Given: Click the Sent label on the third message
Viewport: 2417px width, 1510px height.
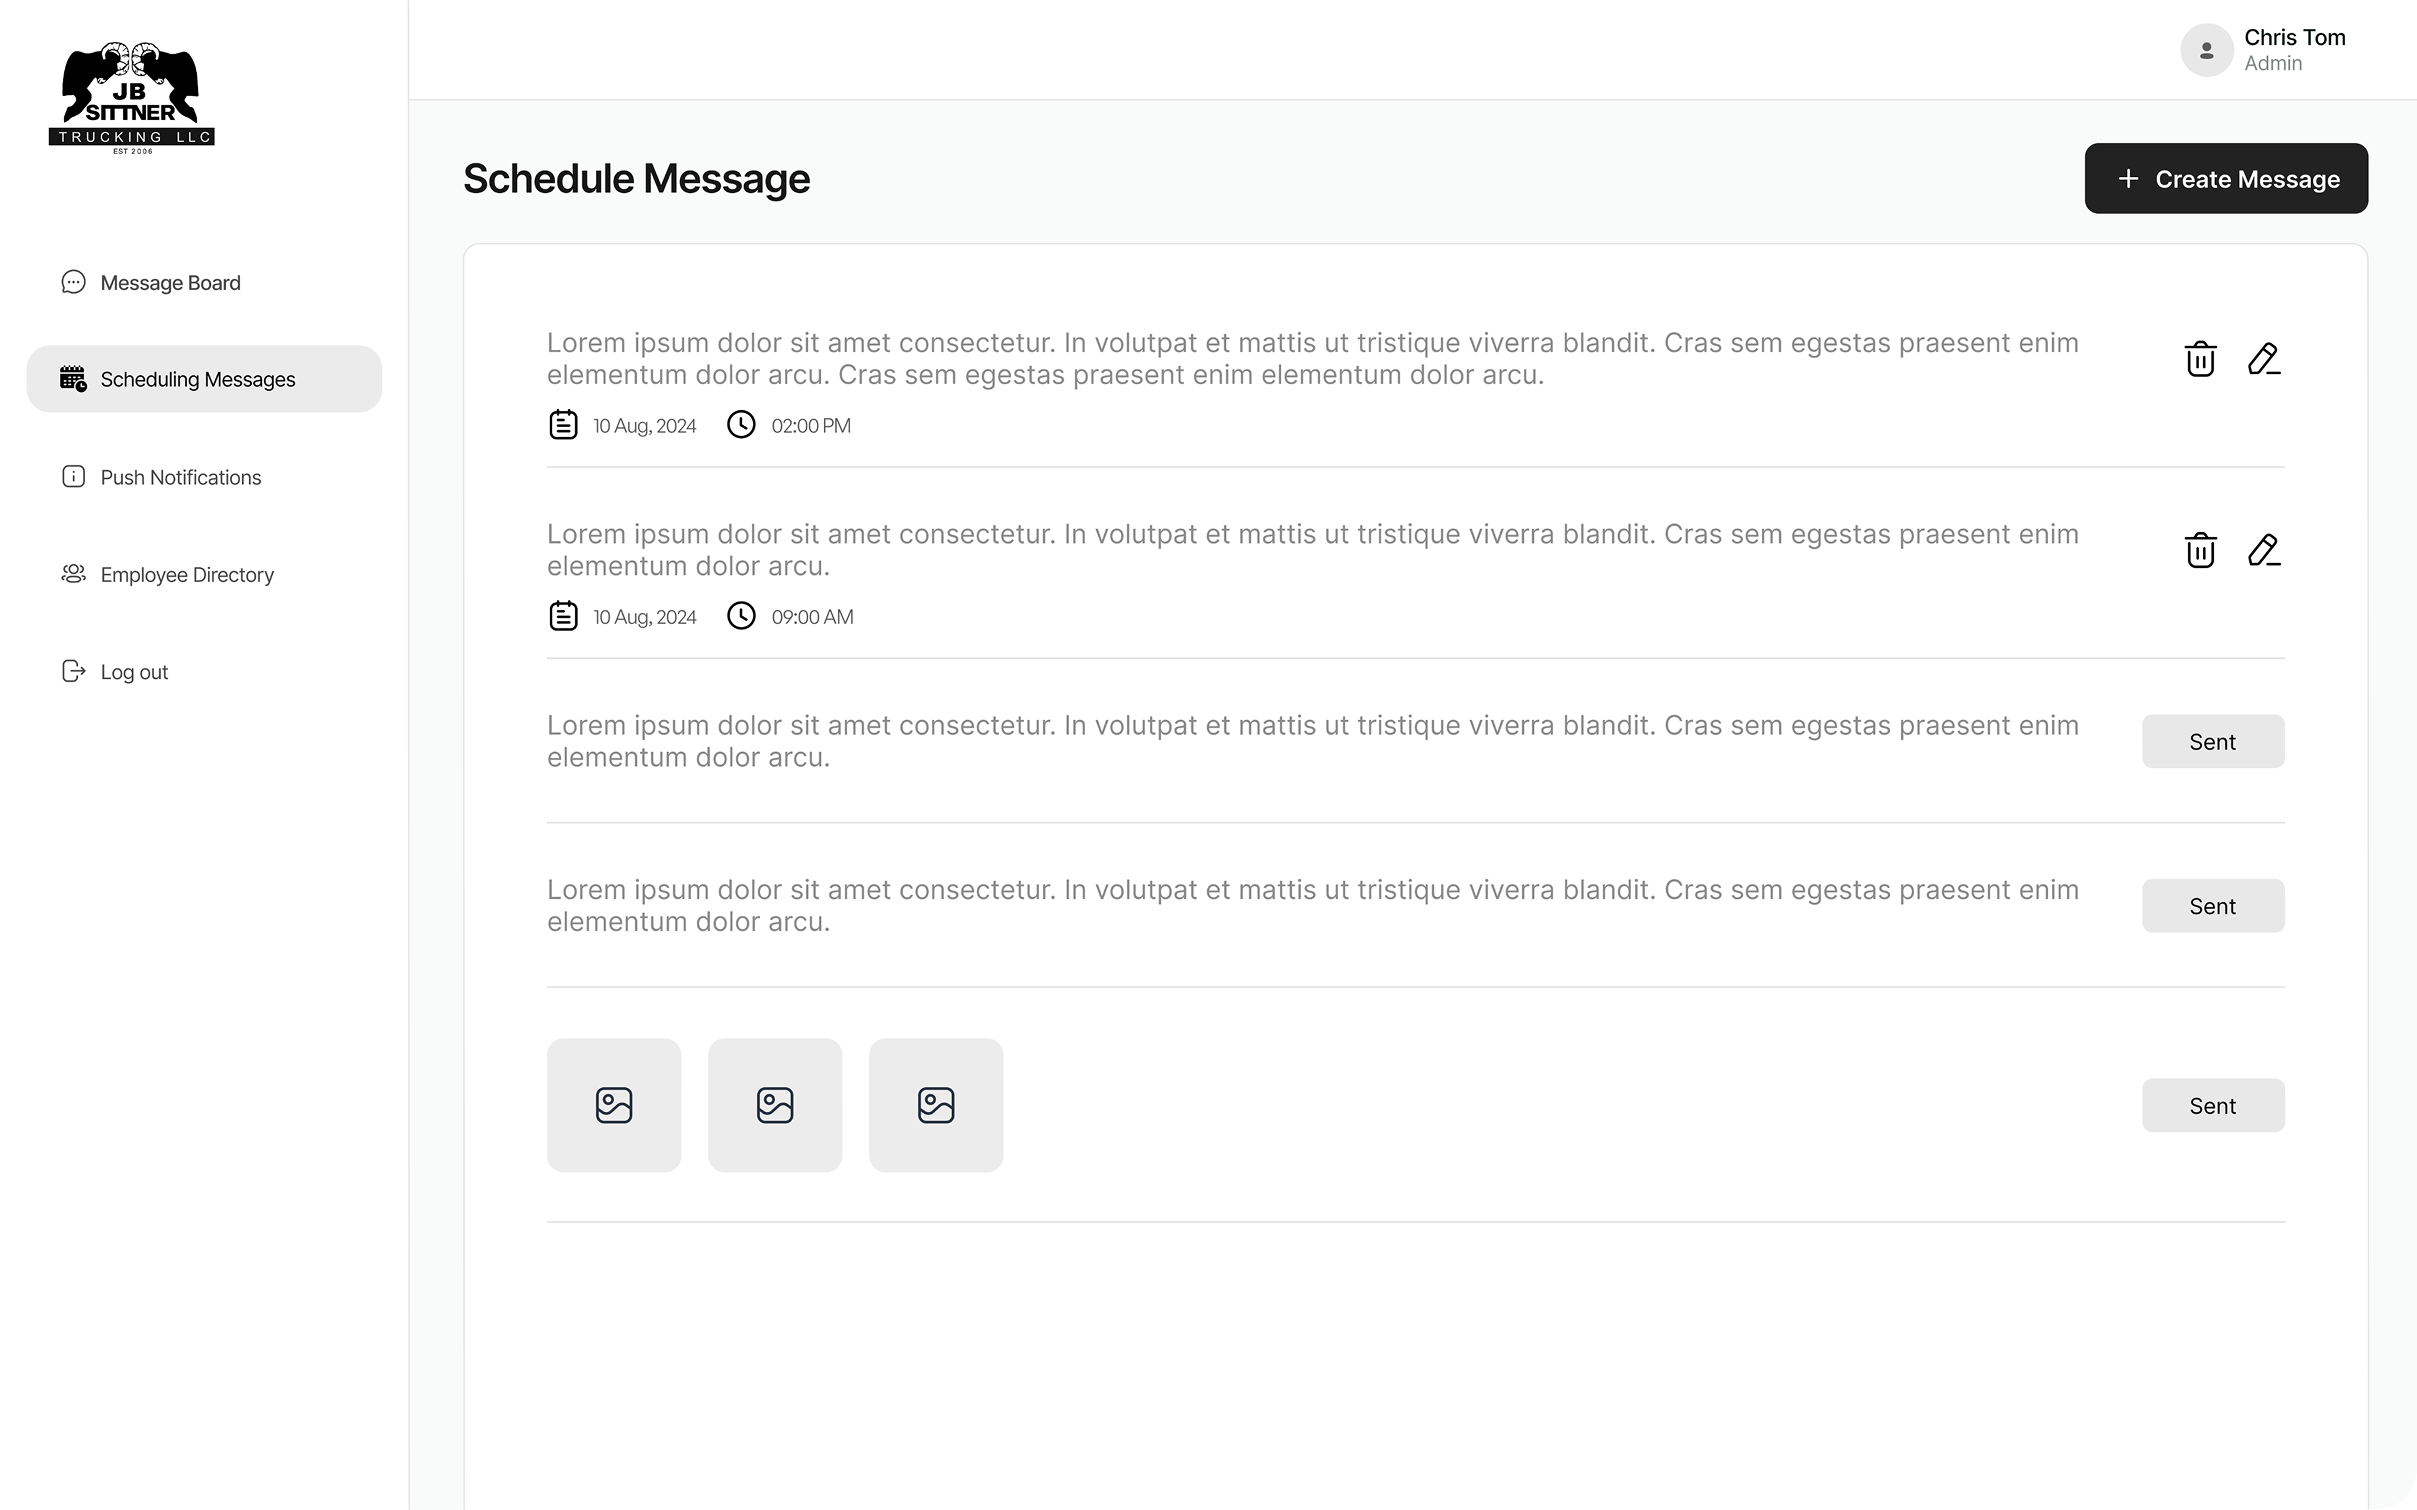Looking at the screenshot, I should 2212,741.
